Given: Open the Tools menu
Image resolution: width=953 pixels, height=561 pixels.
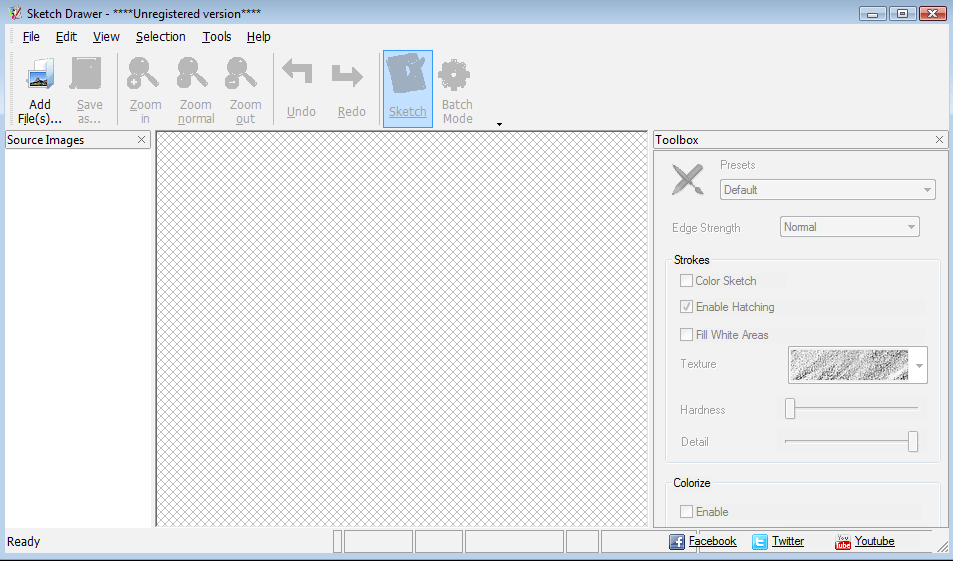Looking at the screenshot, I should [217, 36].
